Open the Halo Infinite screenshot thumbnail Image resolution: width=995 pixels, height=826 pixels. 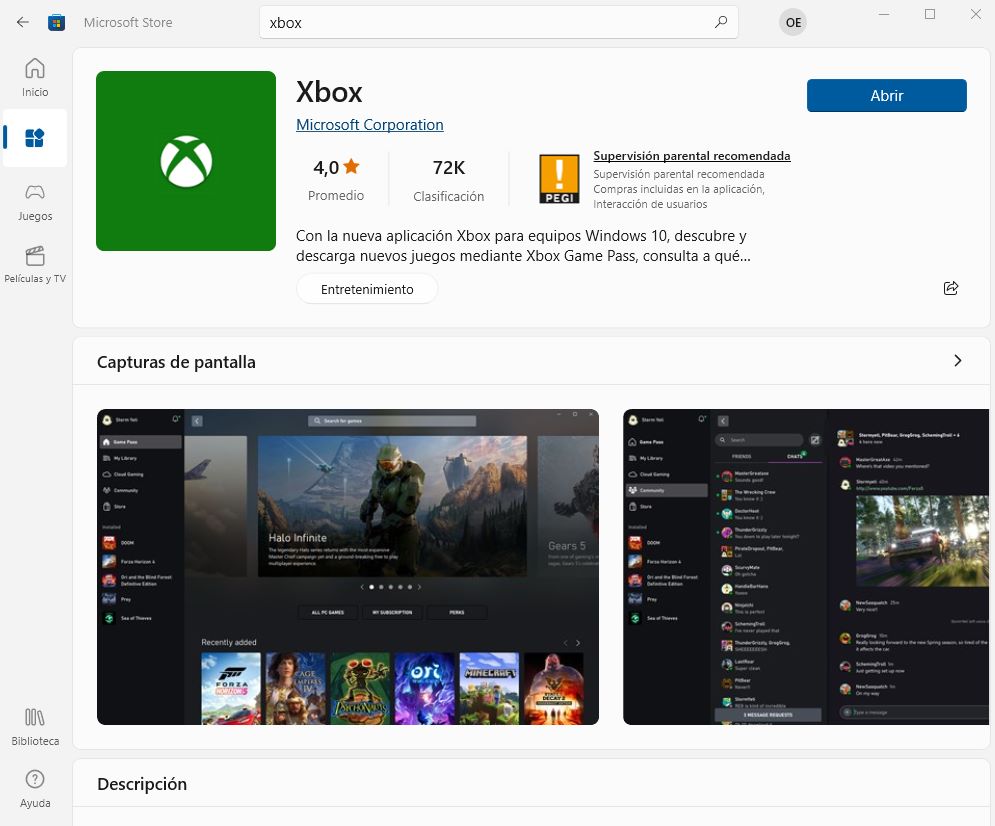[x=348, y=566]
